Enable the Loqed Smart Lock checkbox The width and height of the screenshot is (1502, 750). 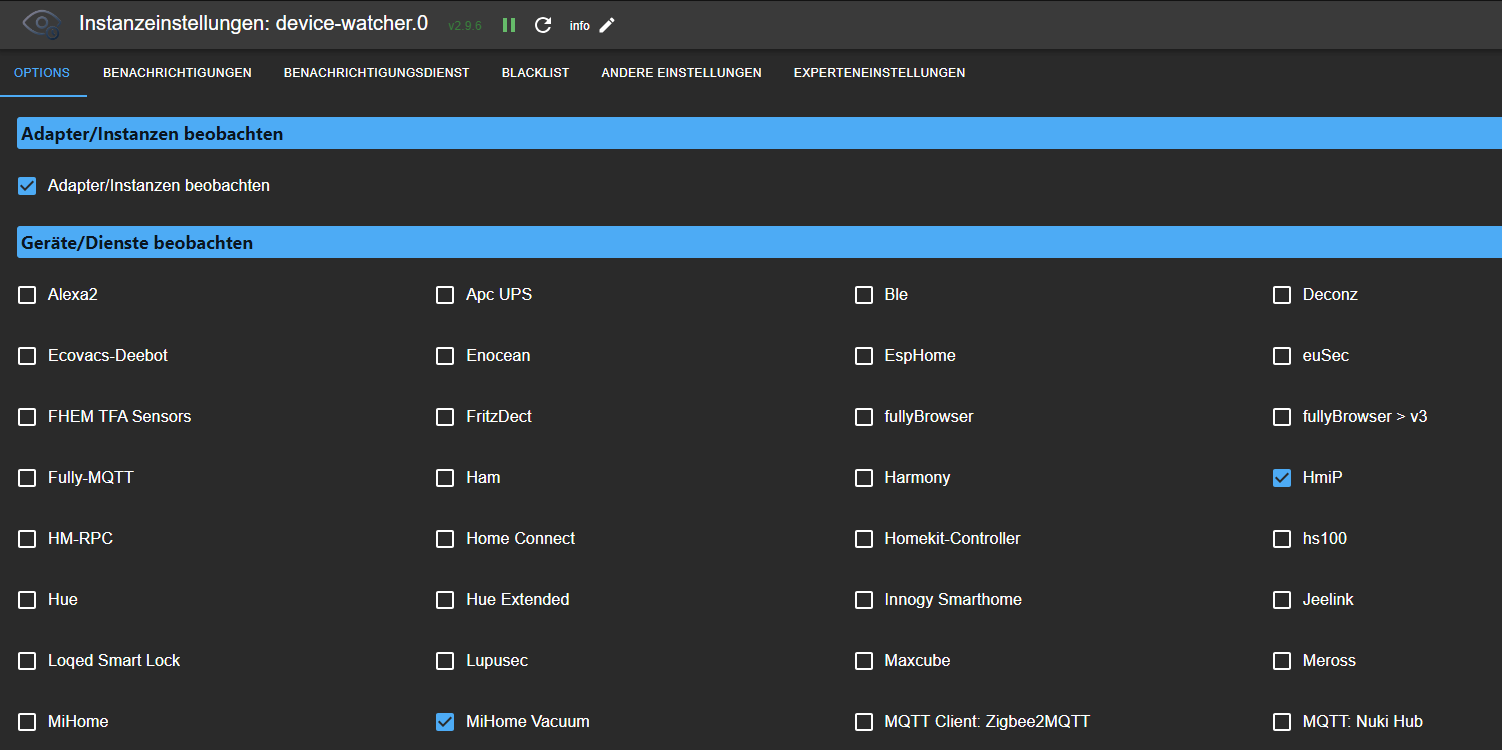(27, 661)
